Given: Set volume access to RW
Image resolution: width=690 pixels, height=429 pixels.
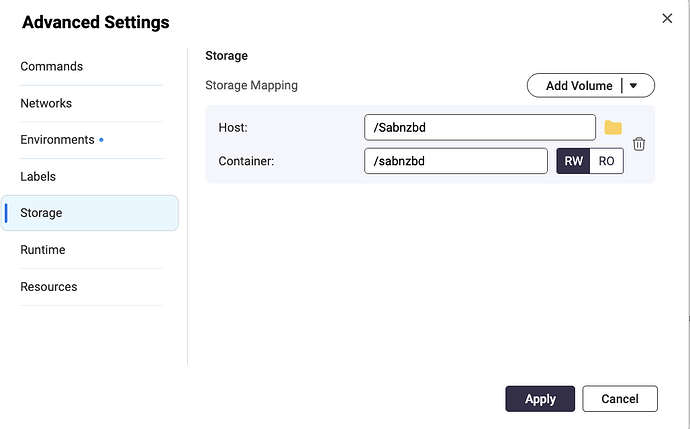Looking at the screenshot, I should (x=573, y=161).
